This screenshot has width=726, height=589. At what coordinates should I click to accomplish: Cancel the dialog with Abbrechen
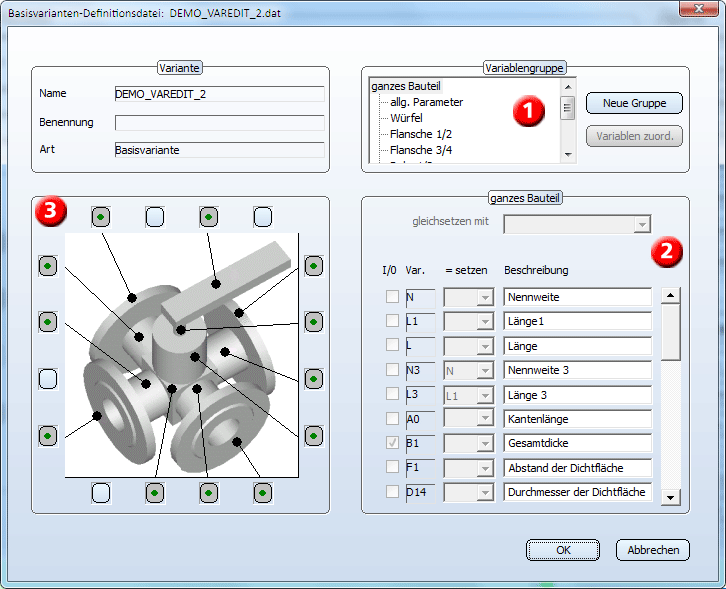(x=653, y=550)
